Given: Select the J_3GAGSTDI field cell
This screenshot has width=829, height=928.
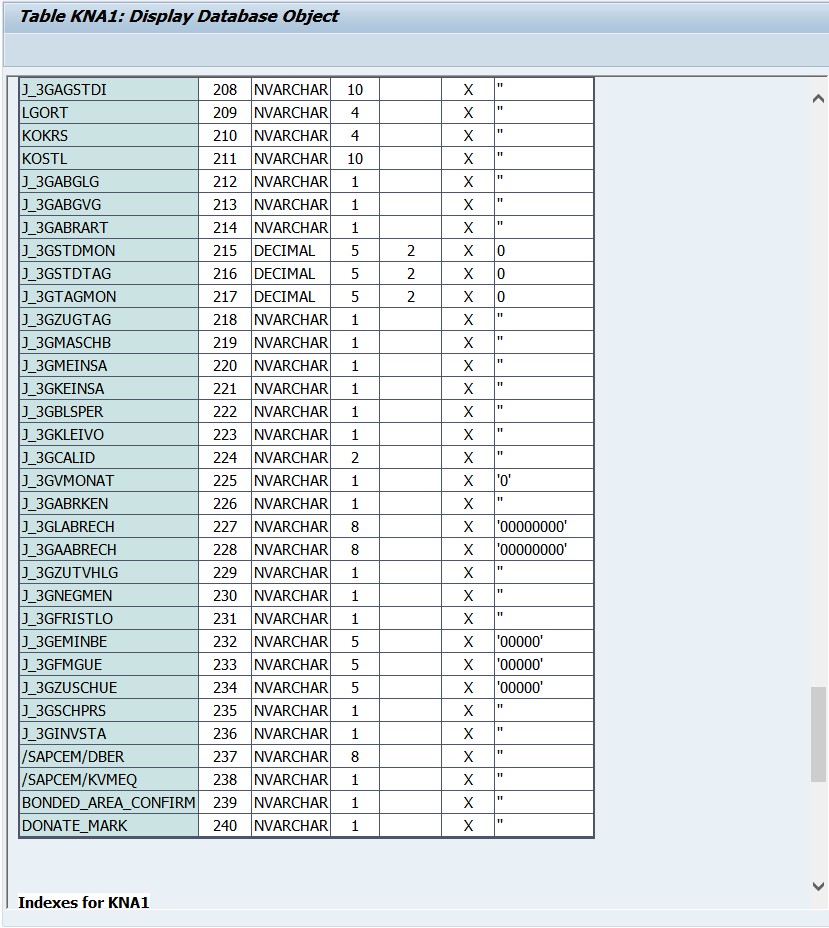Looking at the screenshot, I should 109,89.
